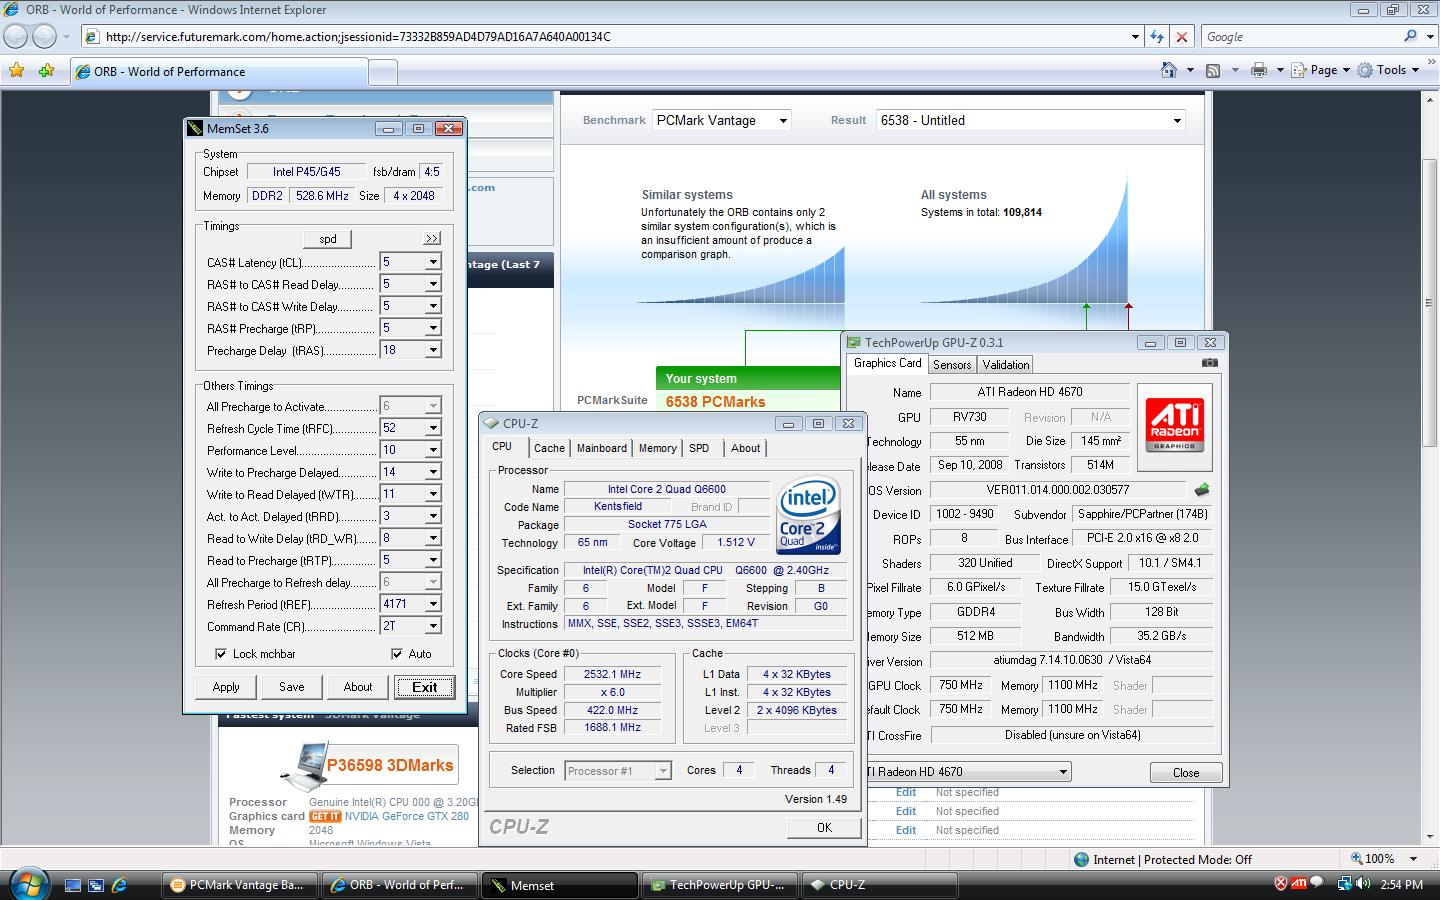Refresh the page with the refresh icon
The width and height of the screenshot is (1440, 900).
coord(1157,36)
